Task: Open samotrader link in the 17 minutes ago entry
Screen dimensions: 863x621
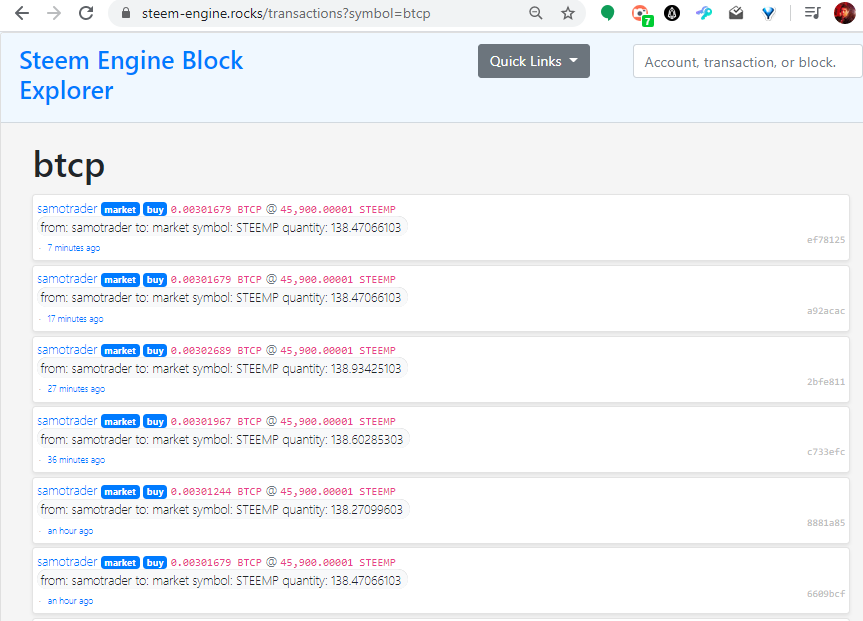Action: click(67, 279)
